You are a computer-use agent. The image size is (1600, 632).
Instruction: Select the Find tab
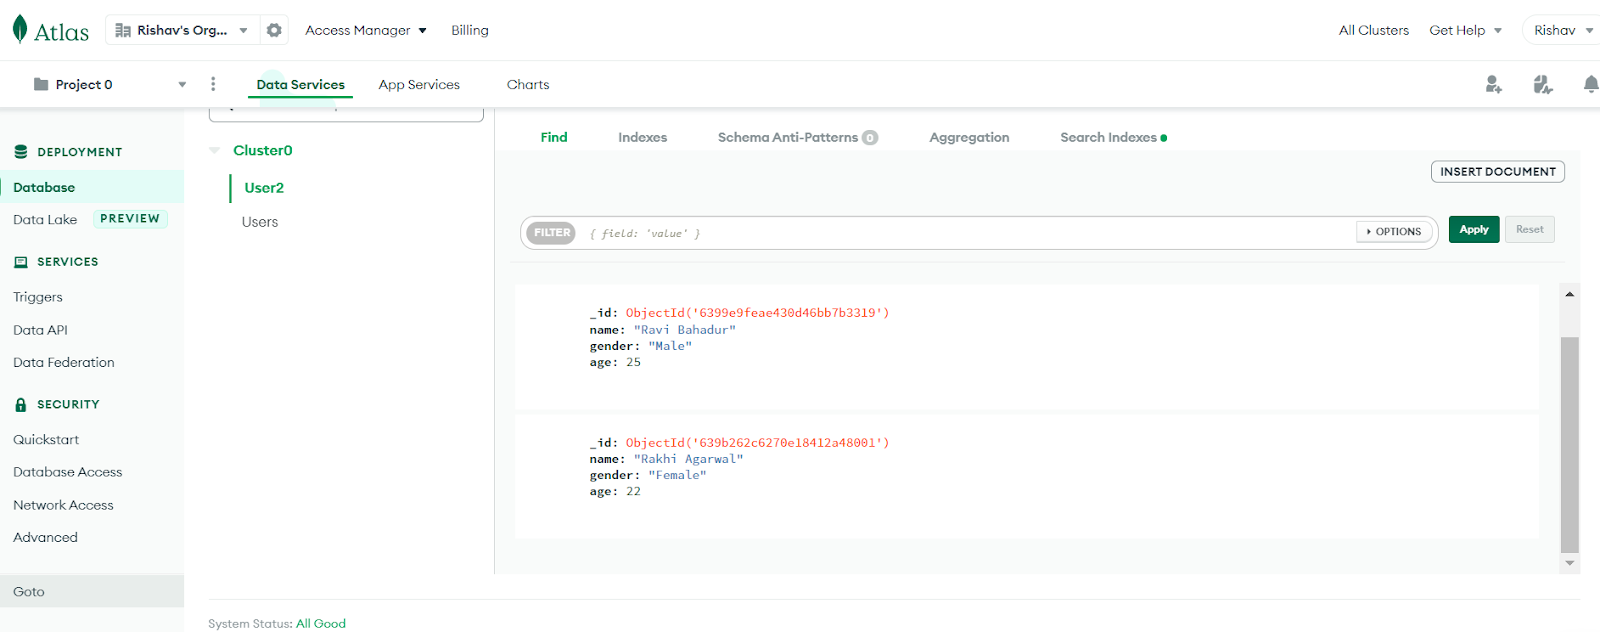point(554,137)
